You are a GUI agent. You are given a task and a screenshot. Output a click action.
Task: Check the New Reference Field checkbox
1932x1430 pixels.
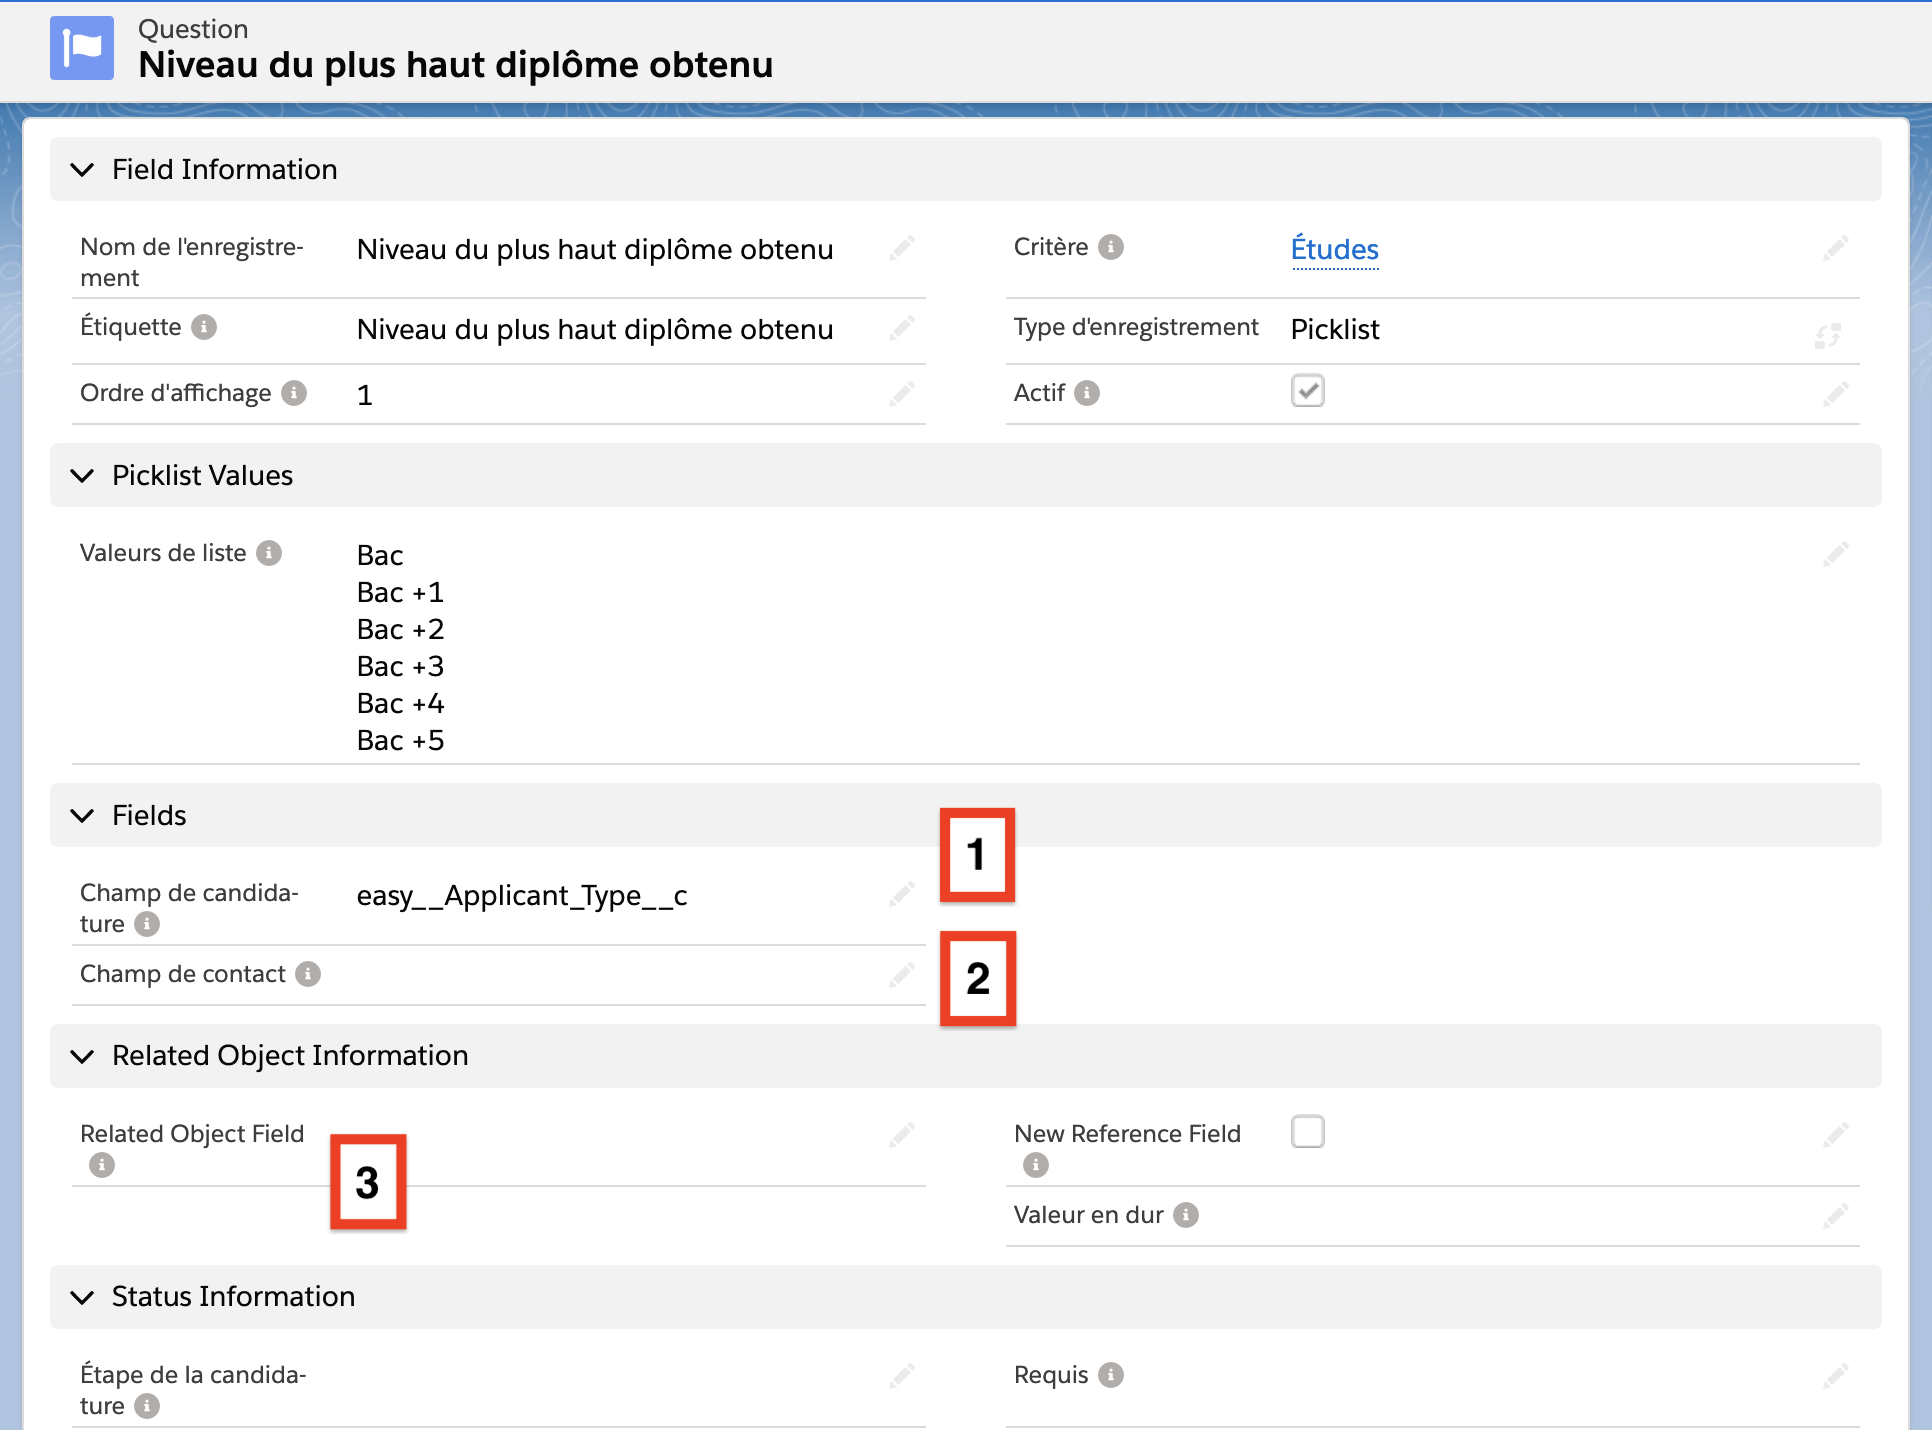point(1307,1132)
